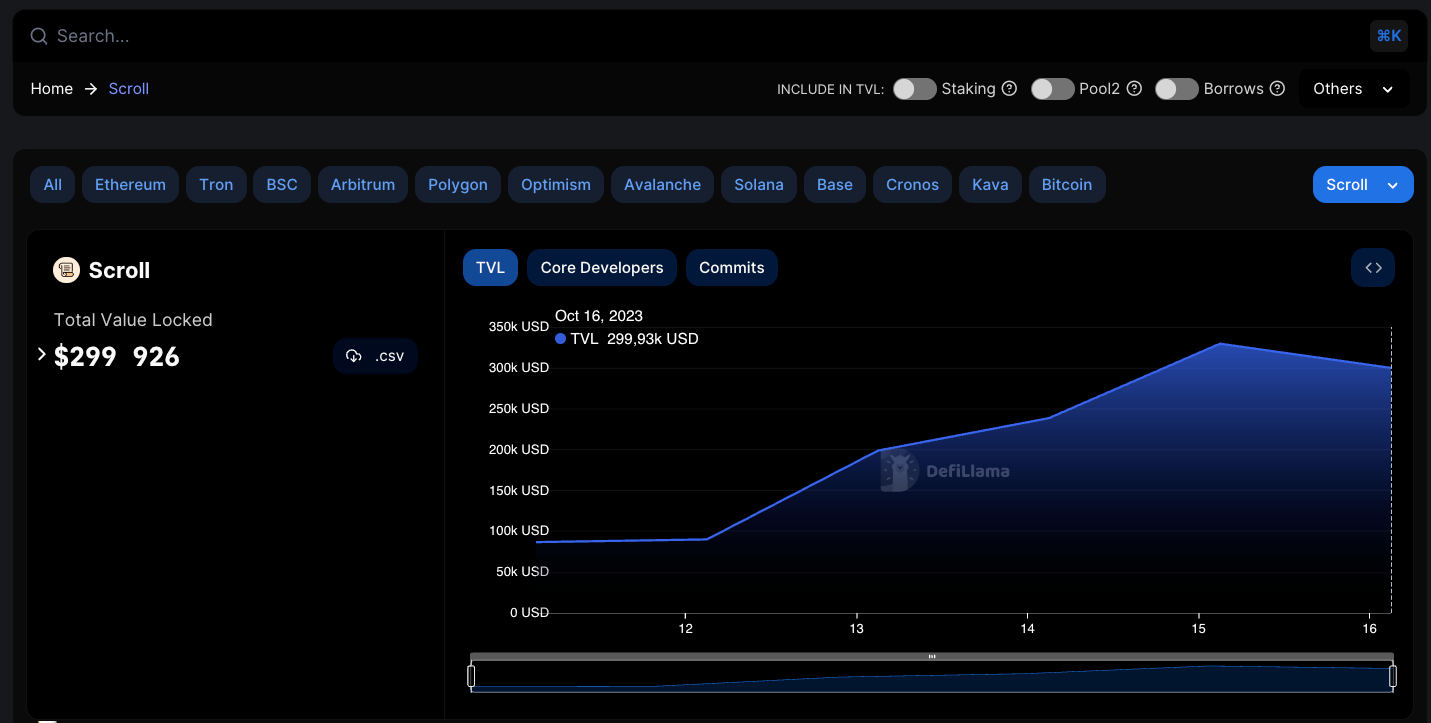
Task: Click the ⌘K shortcut badge
Action: tap(1389, 36)
